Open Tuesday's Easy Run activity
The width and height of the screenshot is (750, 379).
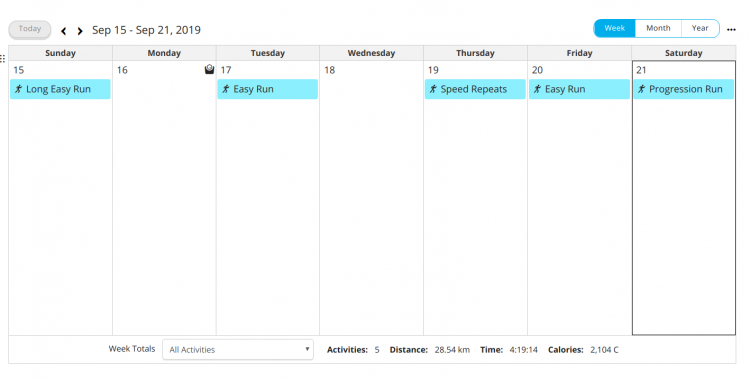pyautogui.click(x=267, y=89)
